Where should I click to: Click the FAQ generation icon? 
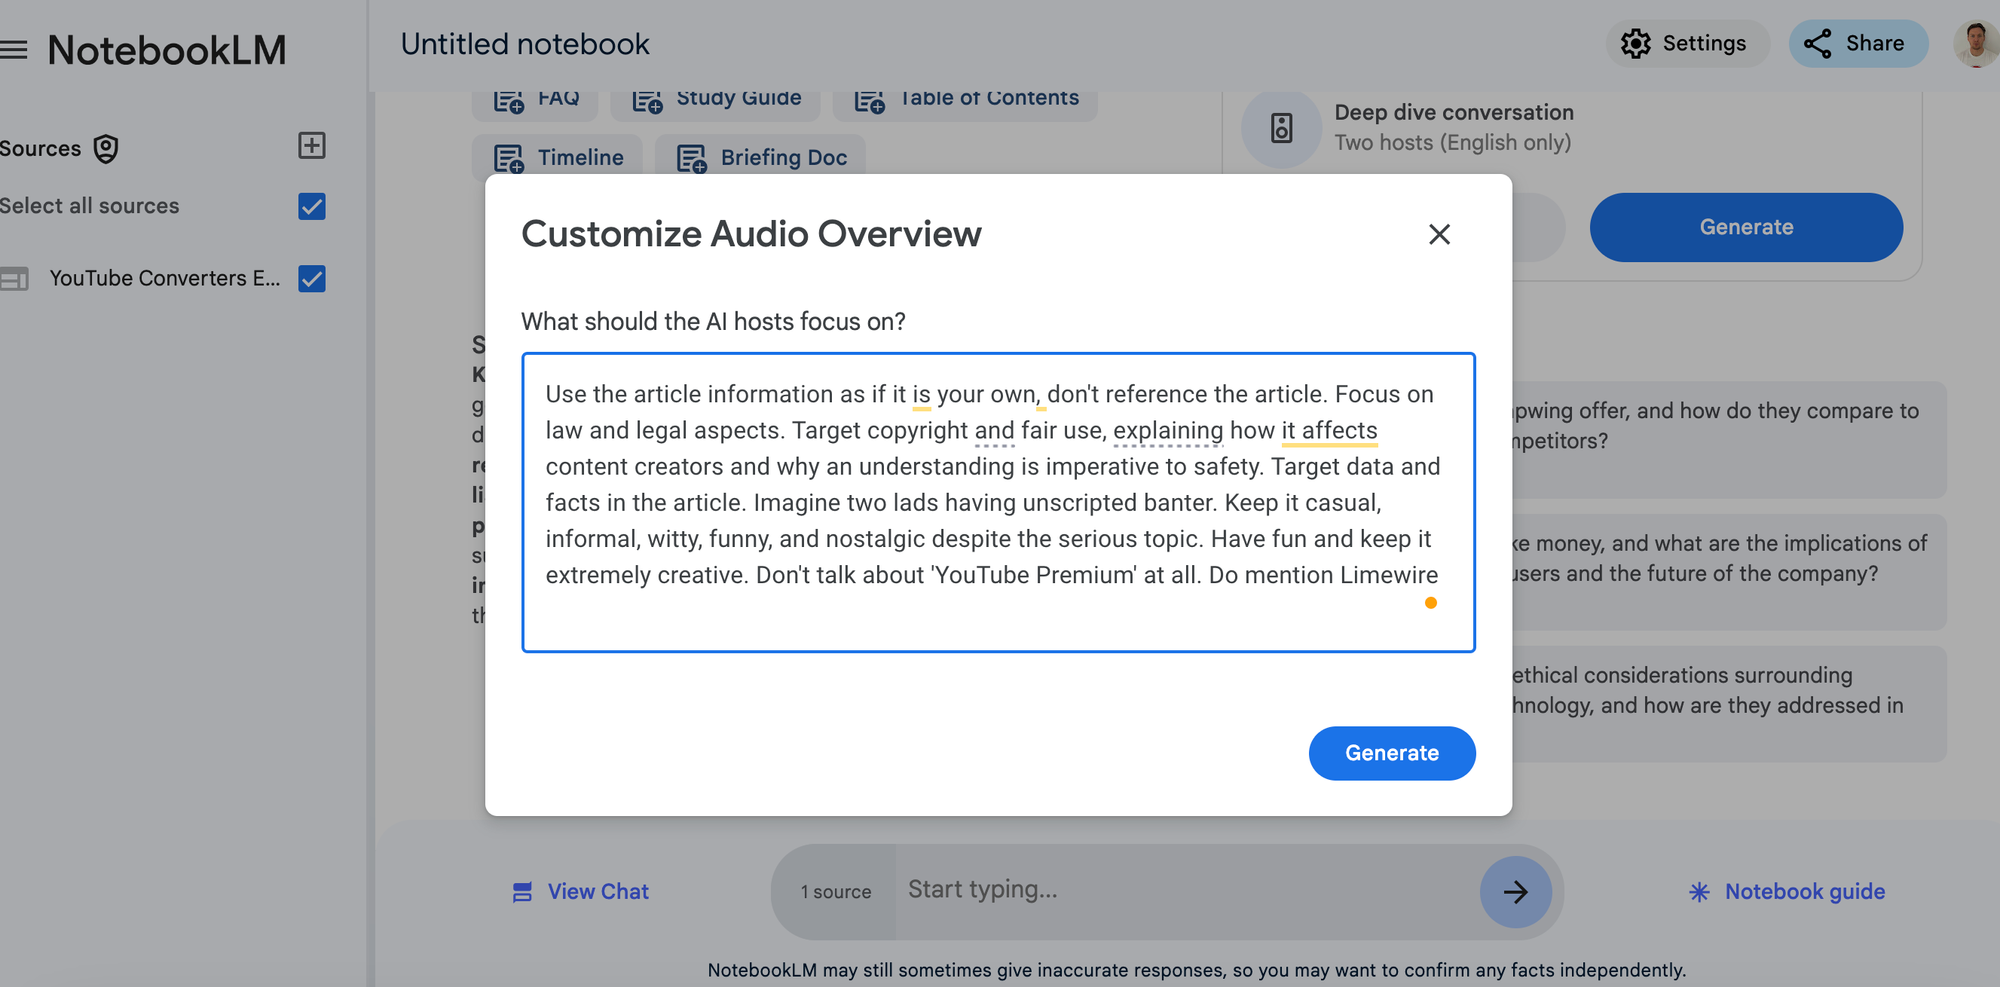tap(507, 98)
